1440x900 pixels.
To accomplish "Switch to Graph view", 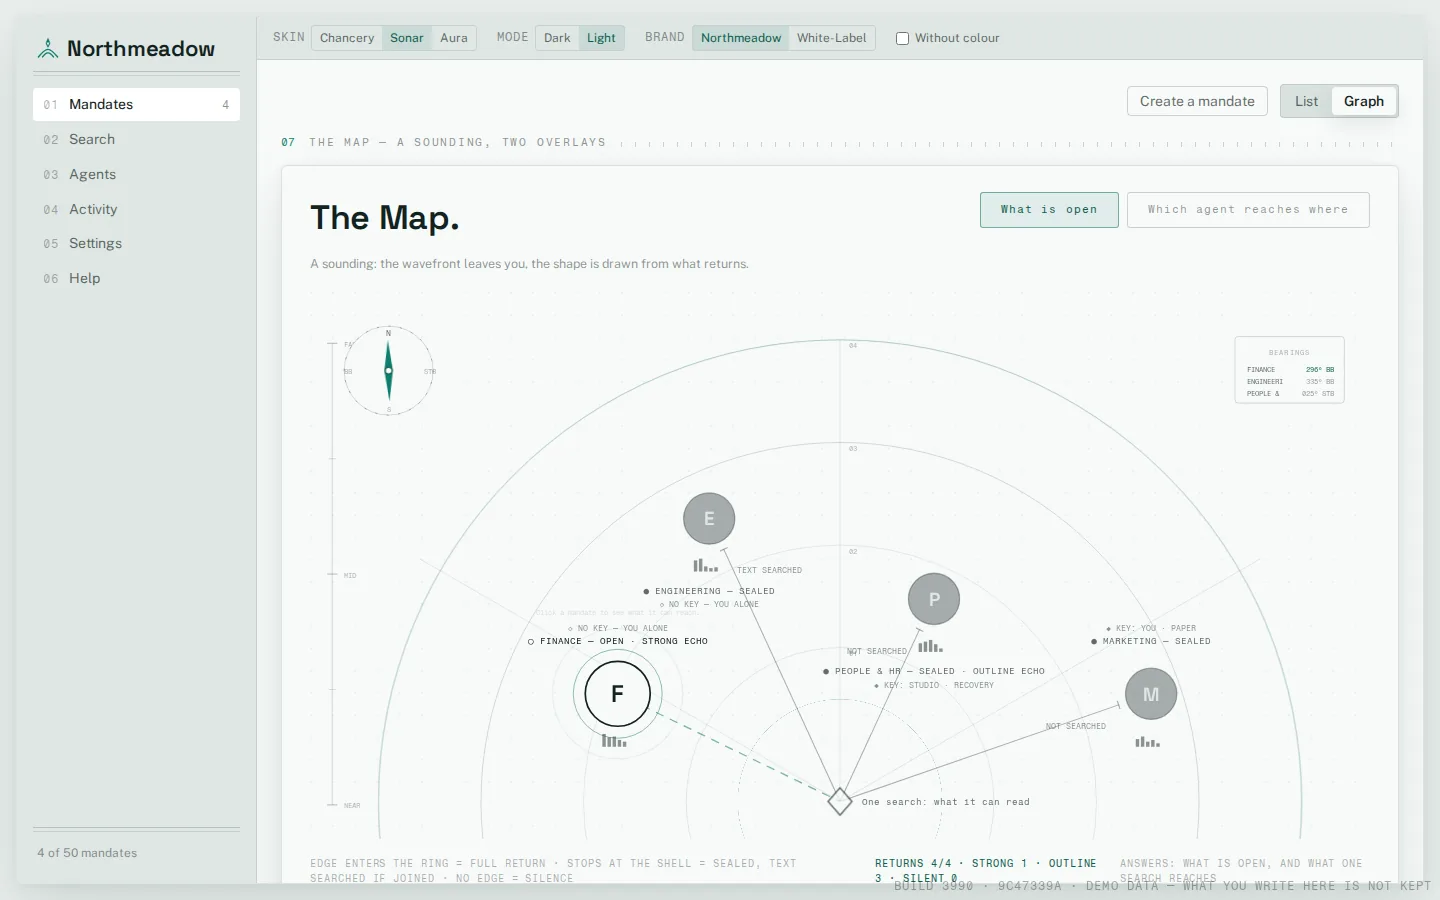I will point(1364,101).
